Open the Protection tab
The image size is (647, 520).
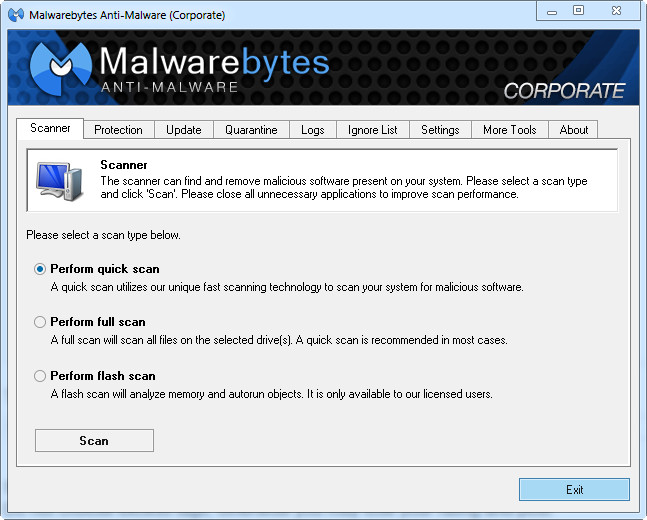(x=118, y=130)
